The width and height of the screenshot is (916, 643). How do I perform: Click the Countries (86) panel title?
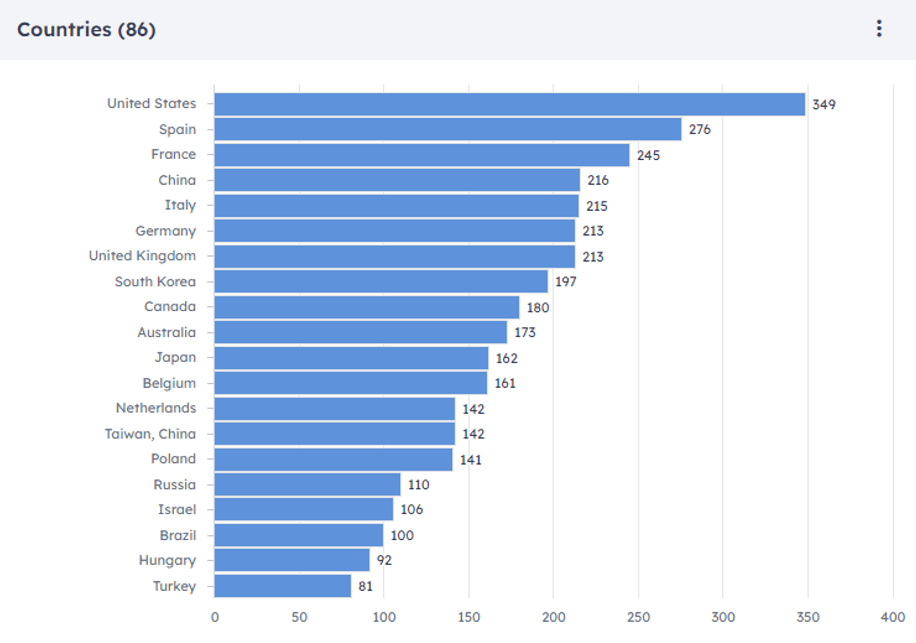[x=86, y=29]
